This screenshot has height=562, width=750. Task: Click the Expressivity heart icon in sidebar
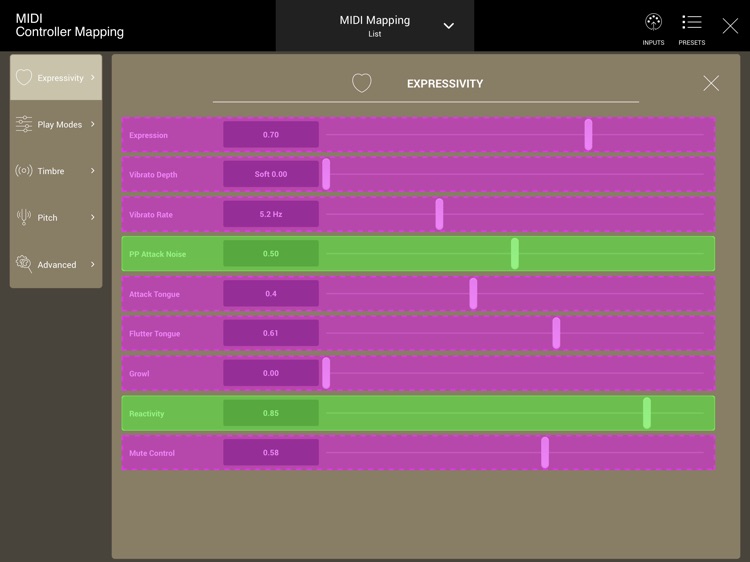[x=24, y=77]
